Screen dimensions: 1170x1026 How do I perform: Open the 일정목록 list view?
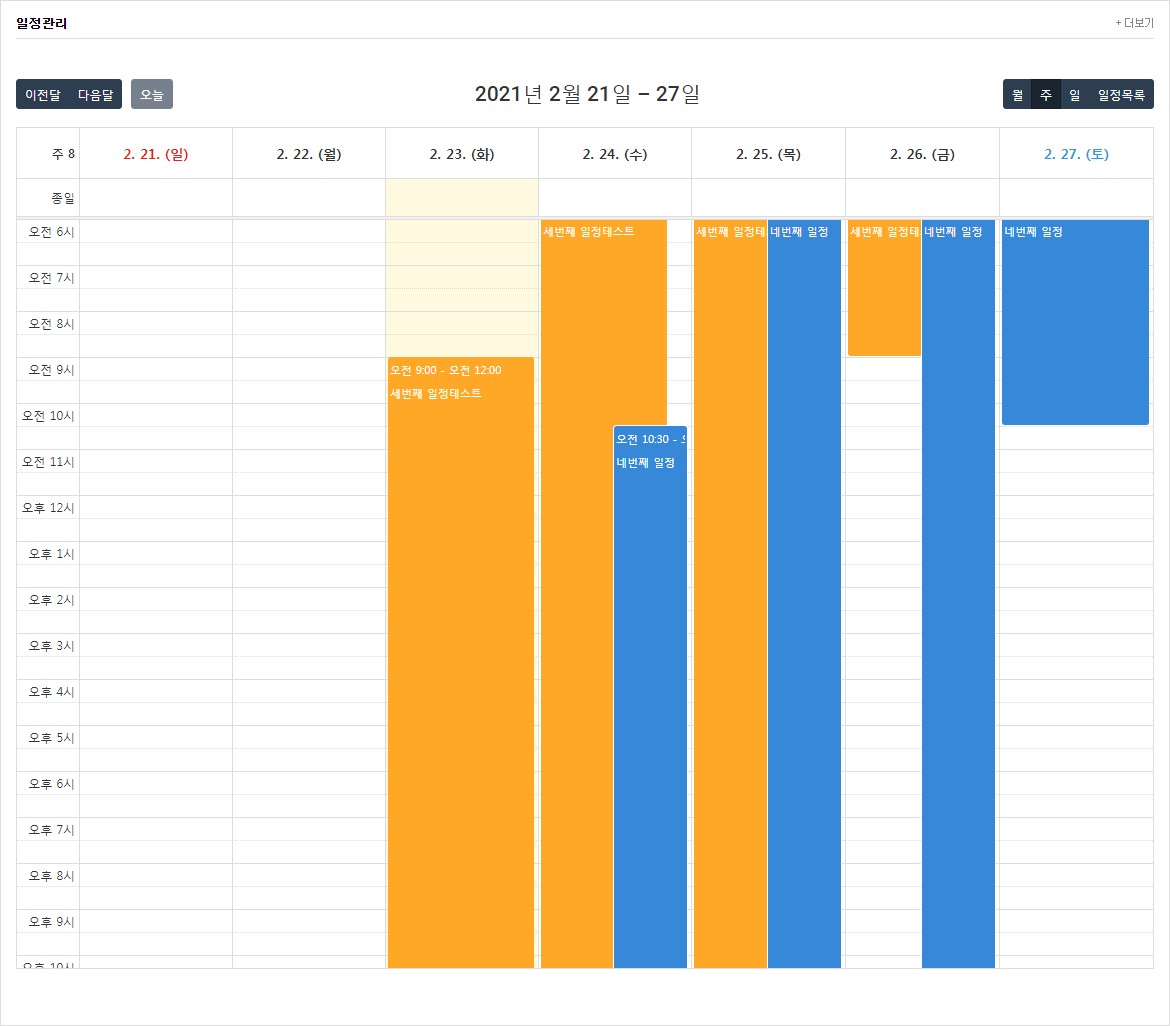(1121, 95)
